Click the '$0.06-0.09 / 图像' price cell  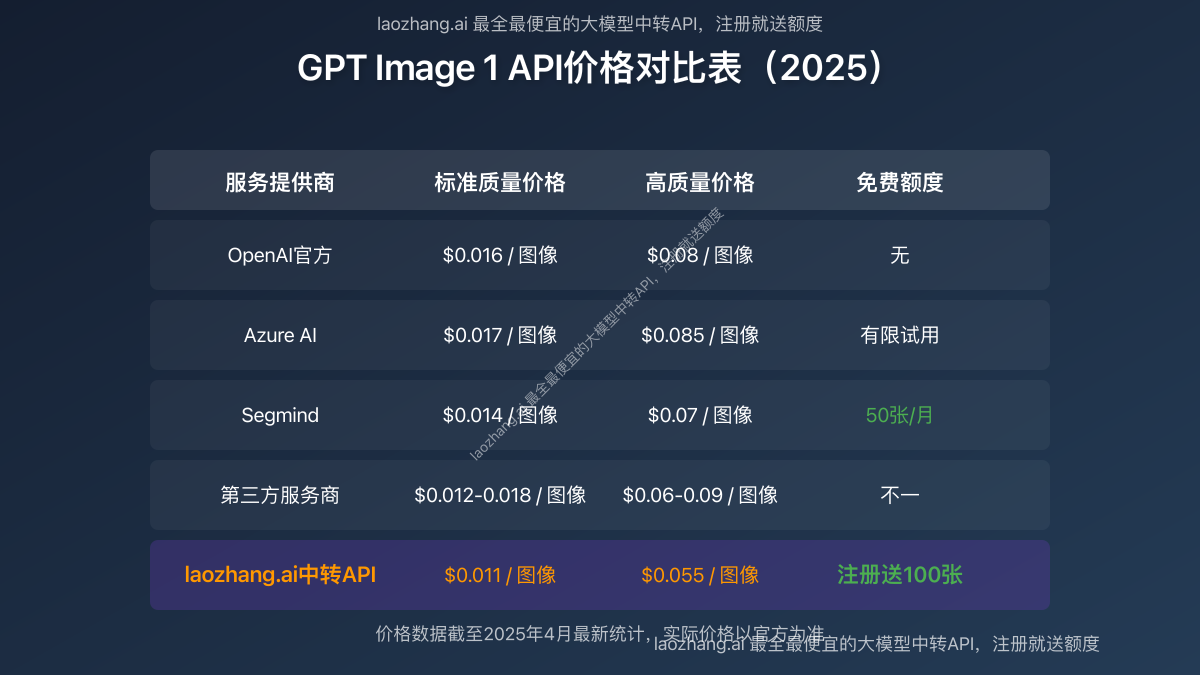click(700, 495)
